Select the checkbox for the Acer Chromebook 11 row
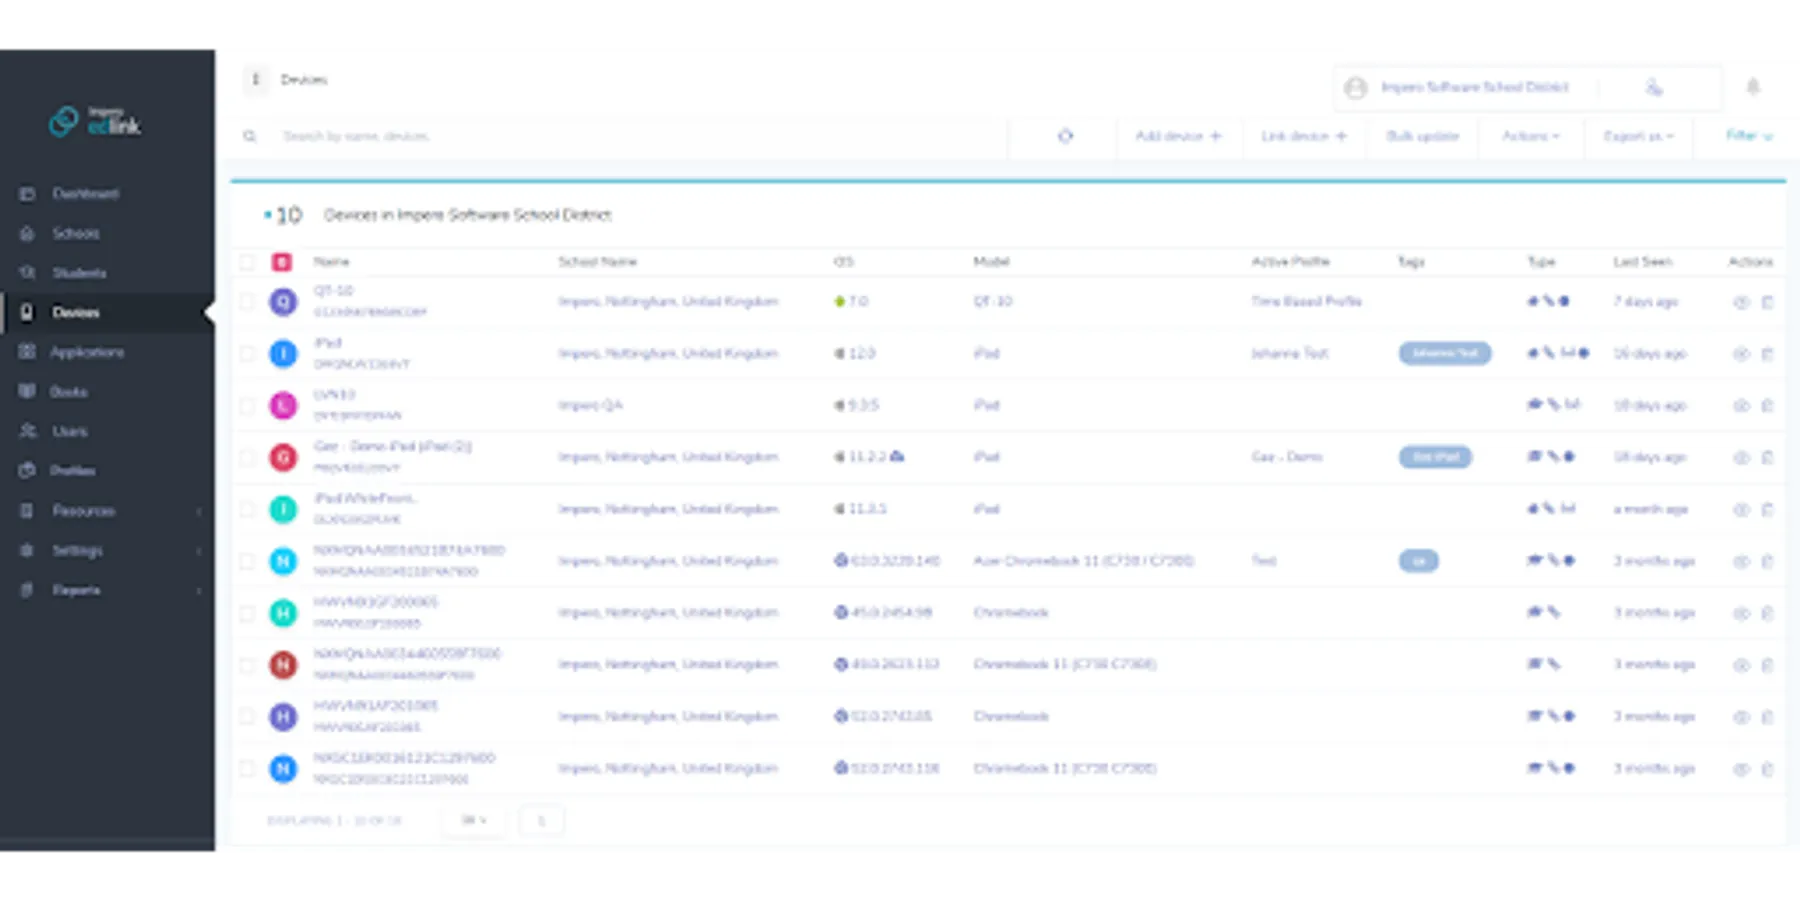Image resolution: width=1800 pixels, height=900 pixels. point(247,561)
